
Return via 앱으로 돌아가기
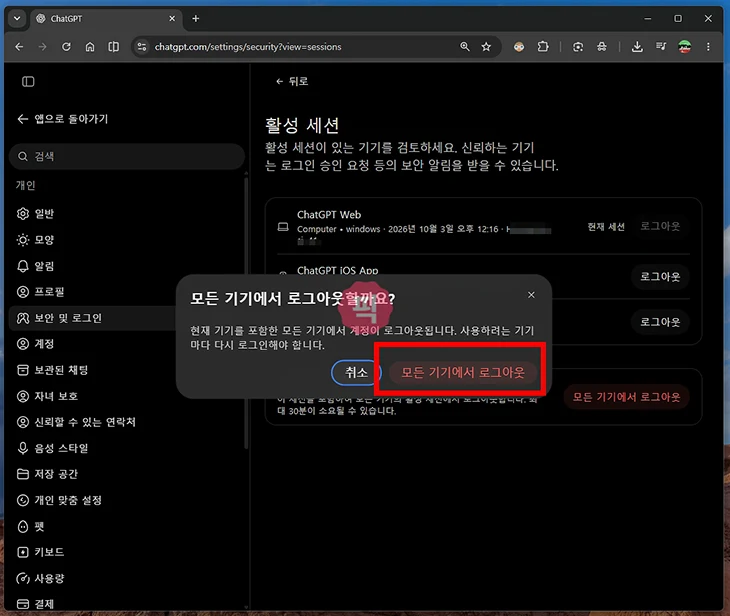[62, 119]
